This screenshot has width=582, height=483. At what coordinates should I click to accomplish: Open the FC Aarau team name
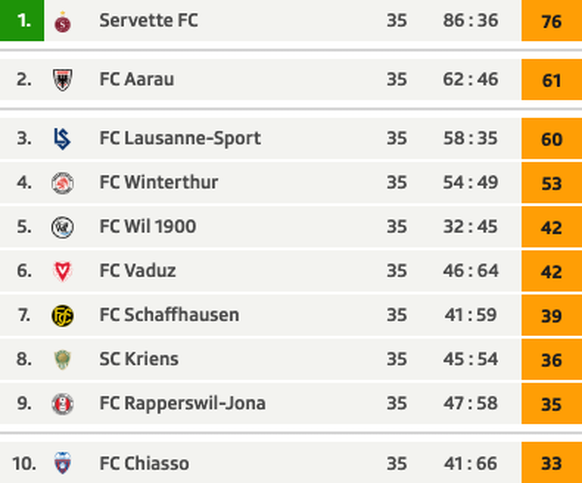pyautogui.click(x=137, y=79)
